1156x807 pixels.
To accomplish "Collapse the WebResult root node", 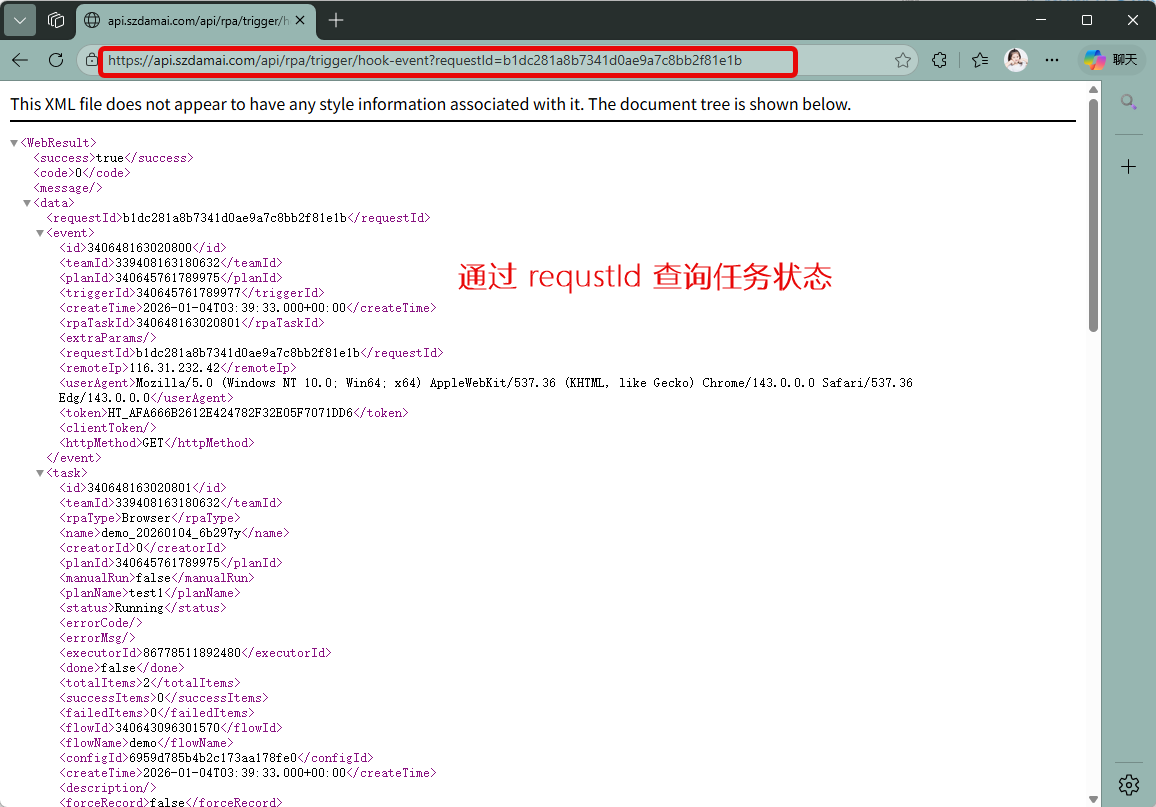I will [14, 143].
